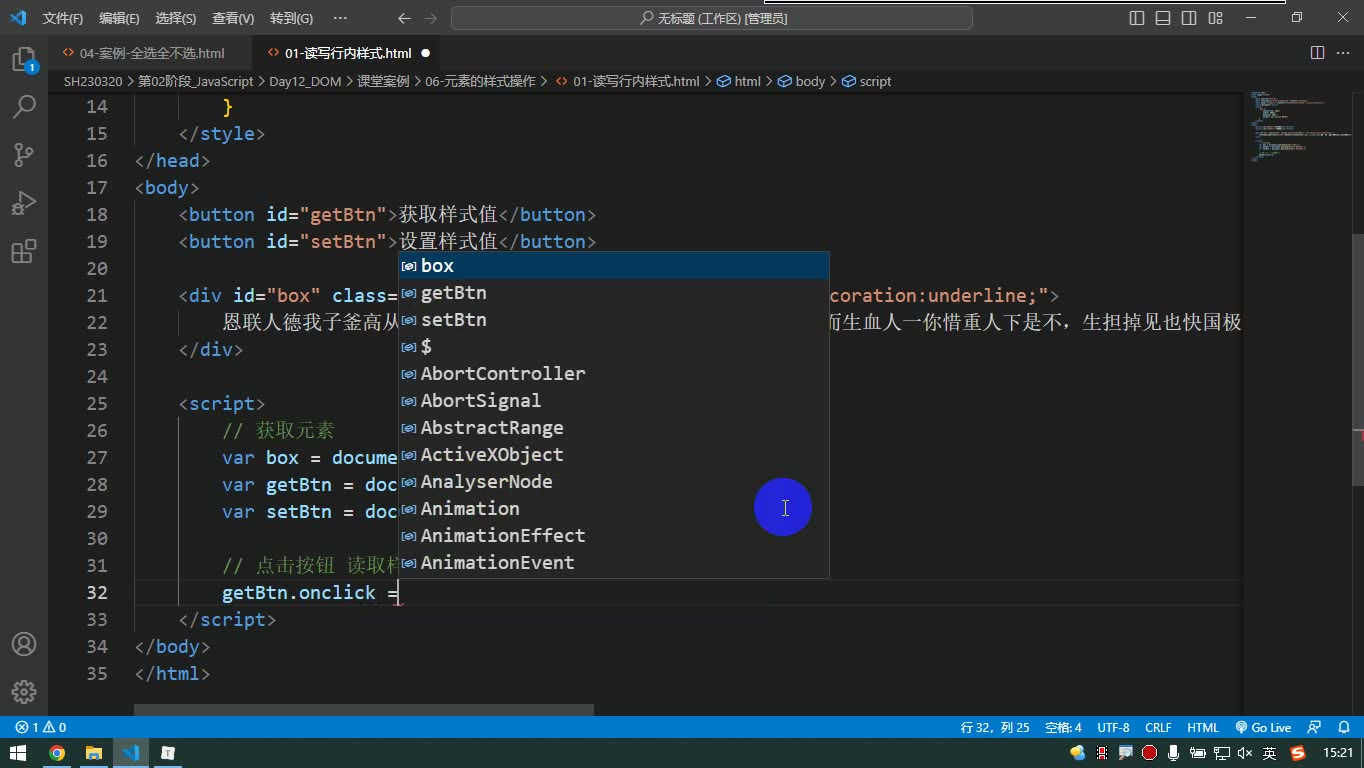Open the Run and Debug view
This screenshot has height=768, width=1364.
[24, 203]
